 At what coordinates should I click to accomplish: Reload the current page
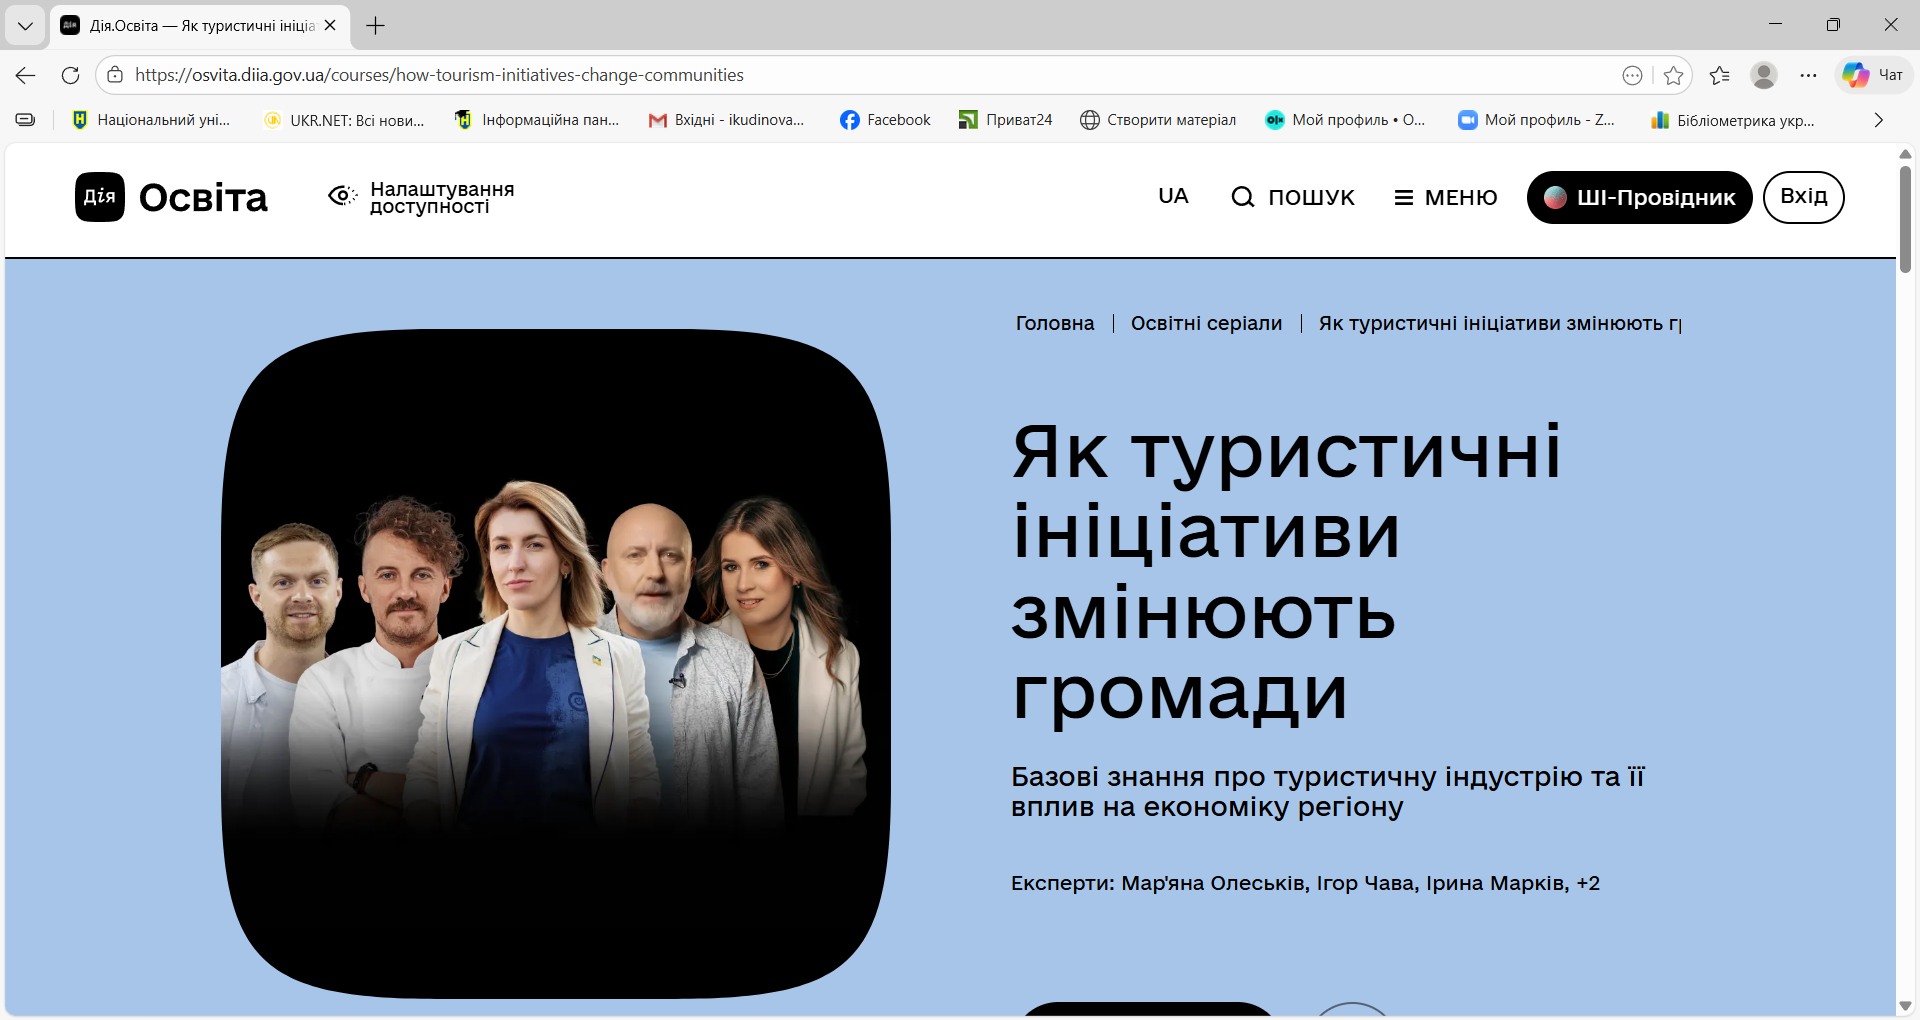(x=70, y=75)
